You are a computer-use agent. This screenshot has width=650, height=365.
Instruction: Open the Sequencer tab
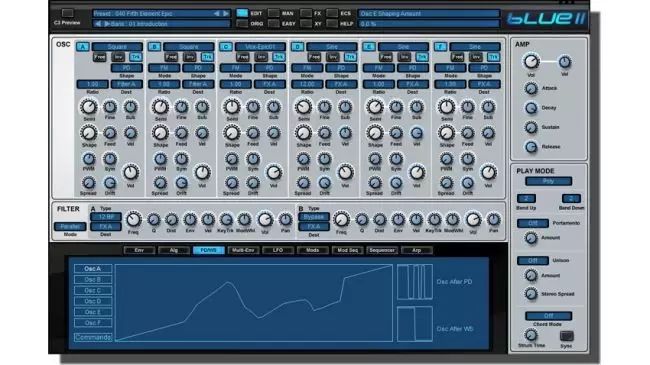click(382, 250)
